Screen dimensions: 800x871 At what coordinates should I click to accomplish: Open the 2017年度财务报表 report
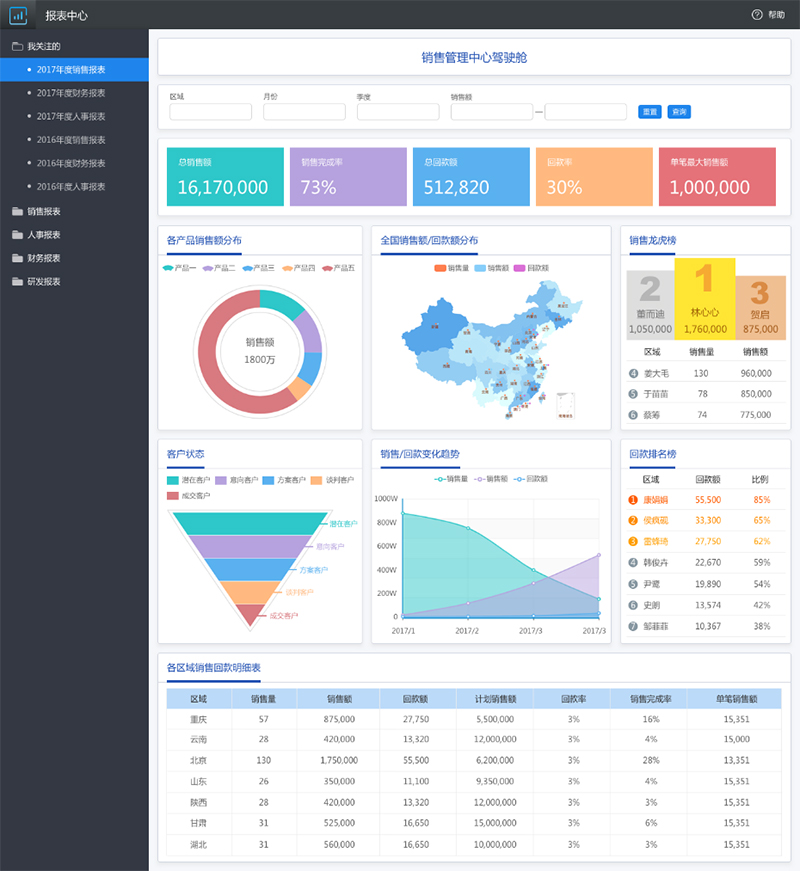pos(71,93)
